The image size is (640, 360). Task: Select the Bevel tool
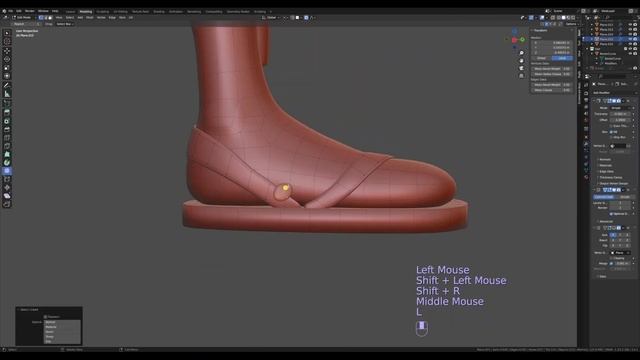tap(7, 129)
